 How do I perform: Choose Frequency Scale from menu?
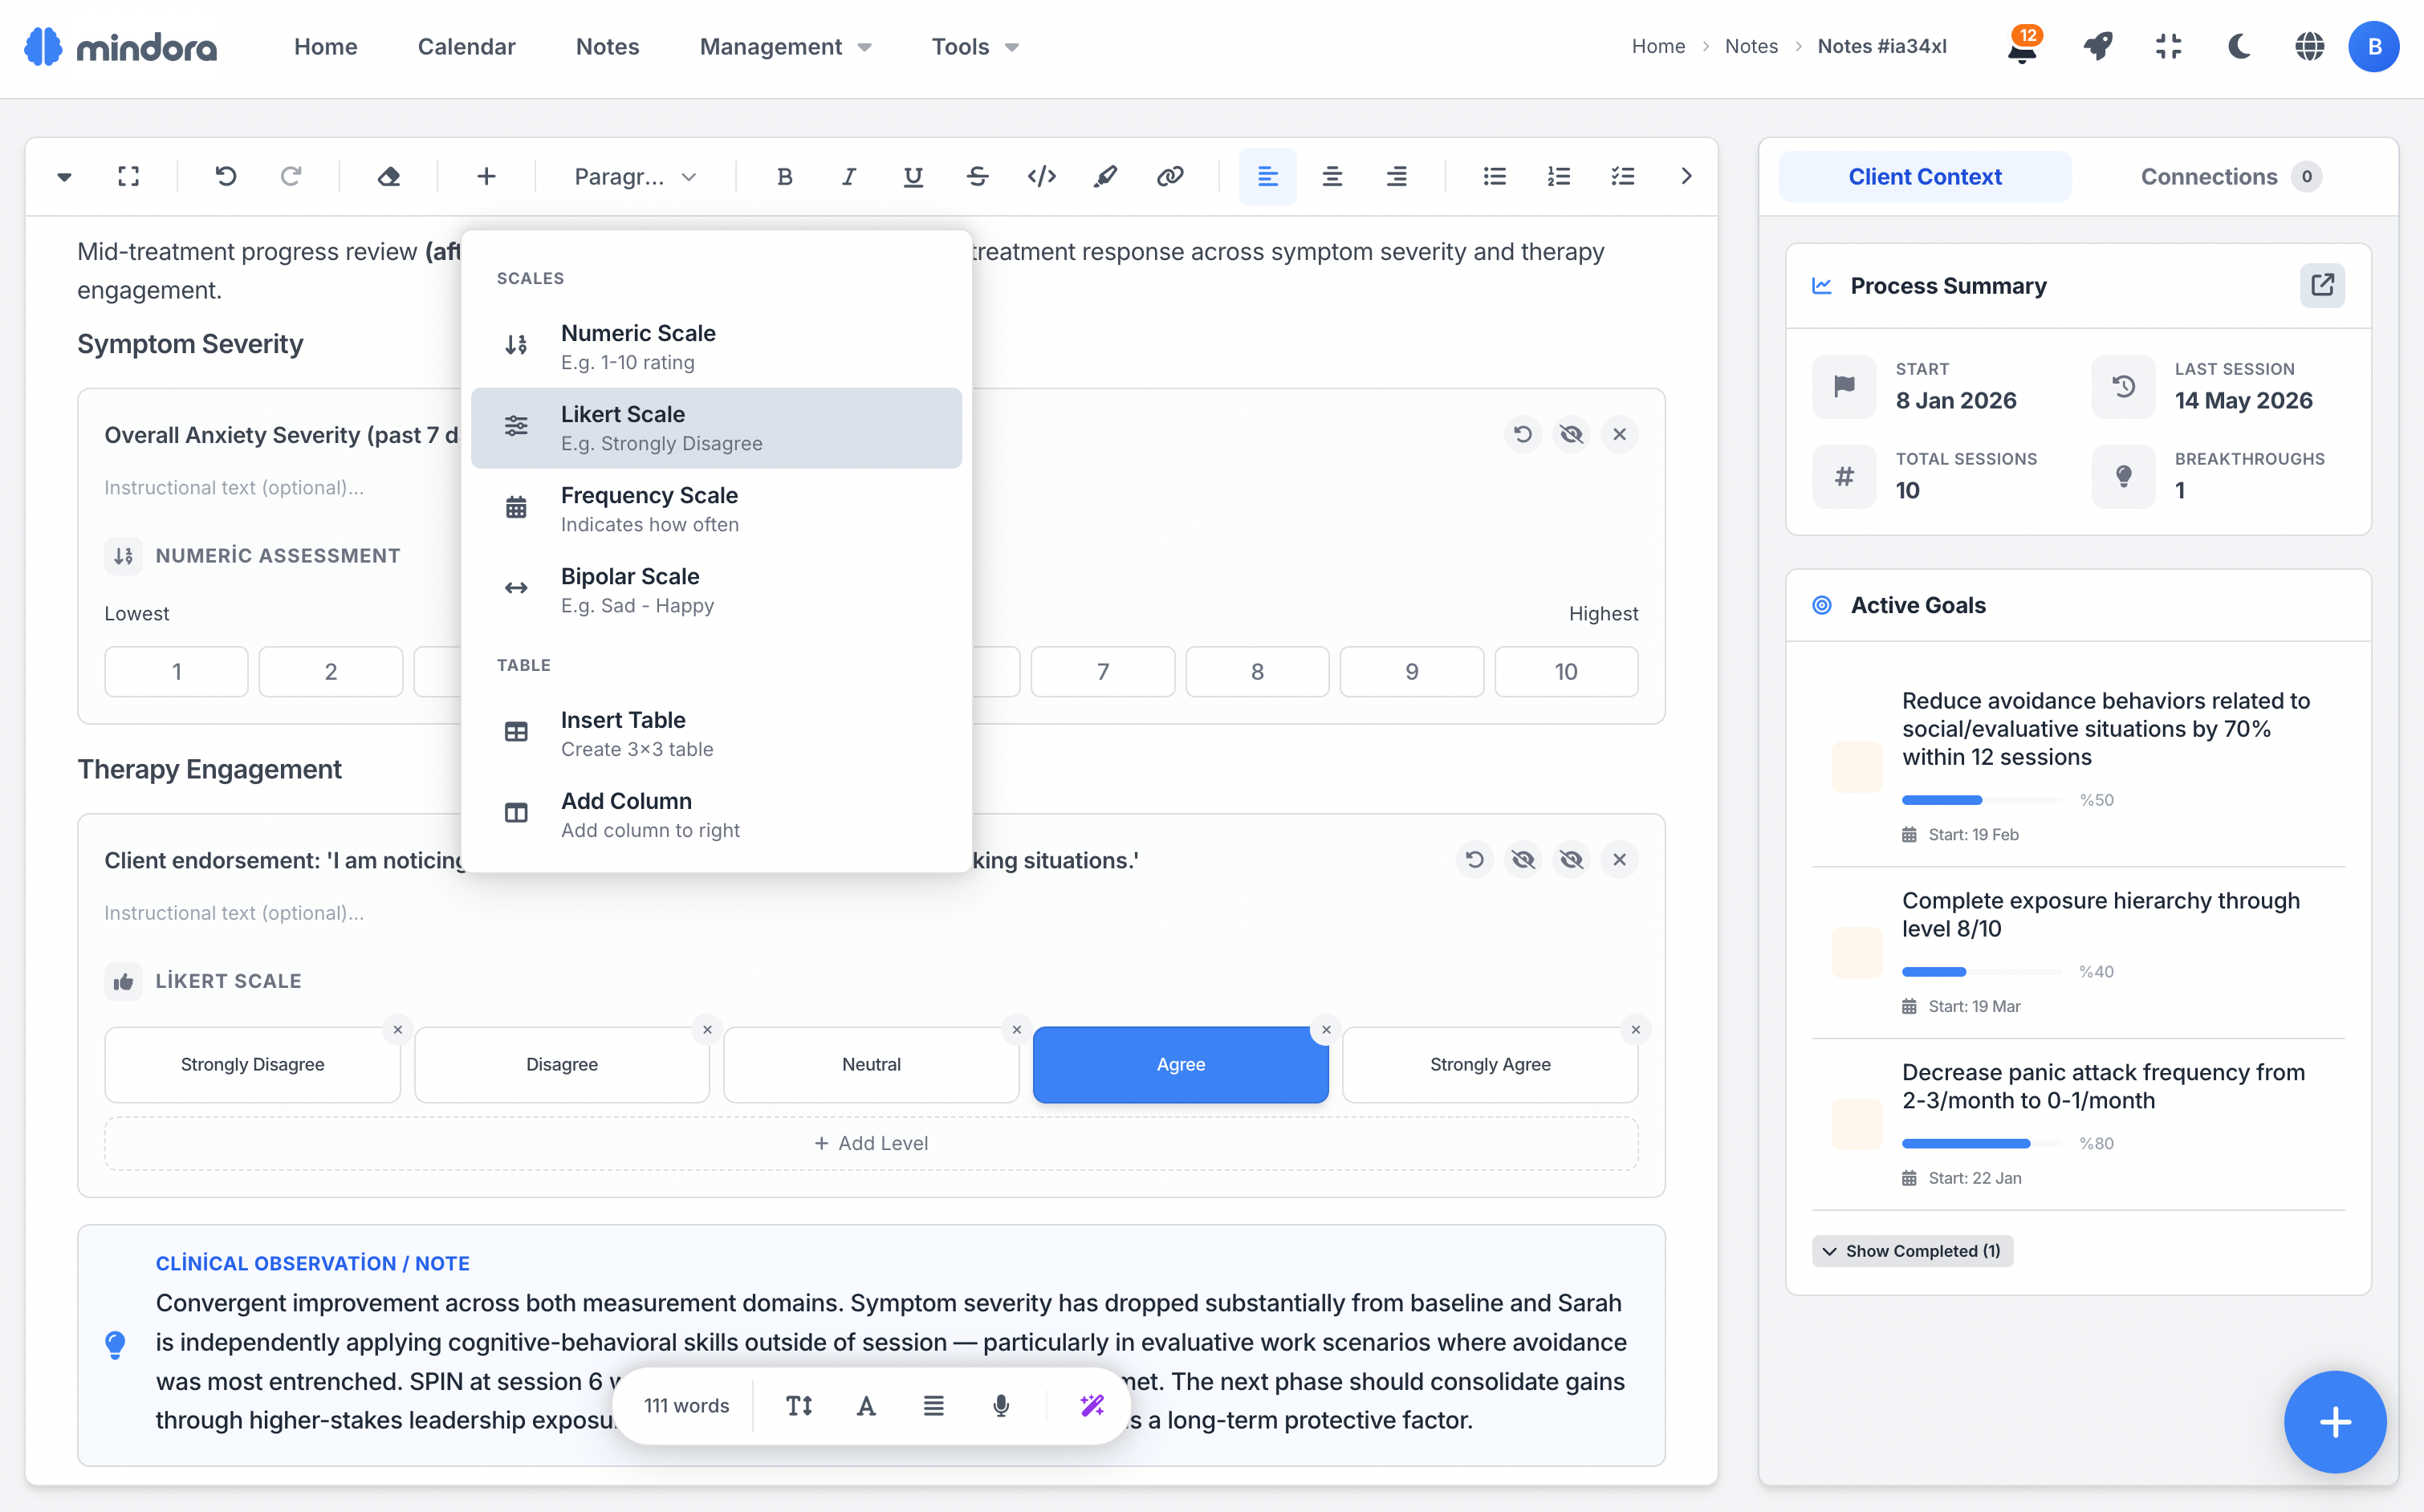716,509
